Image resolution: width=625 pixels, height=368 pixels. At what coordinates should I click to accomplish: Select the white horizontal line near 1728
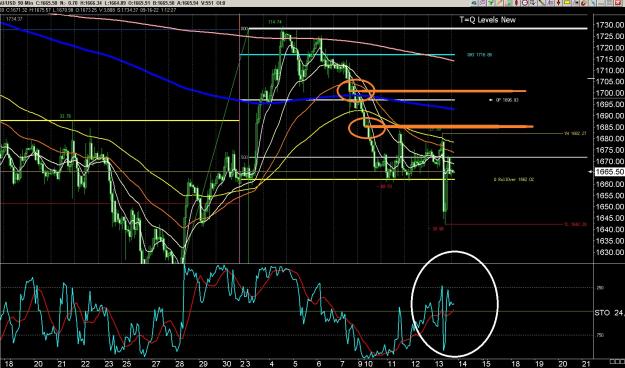(419, 29)
